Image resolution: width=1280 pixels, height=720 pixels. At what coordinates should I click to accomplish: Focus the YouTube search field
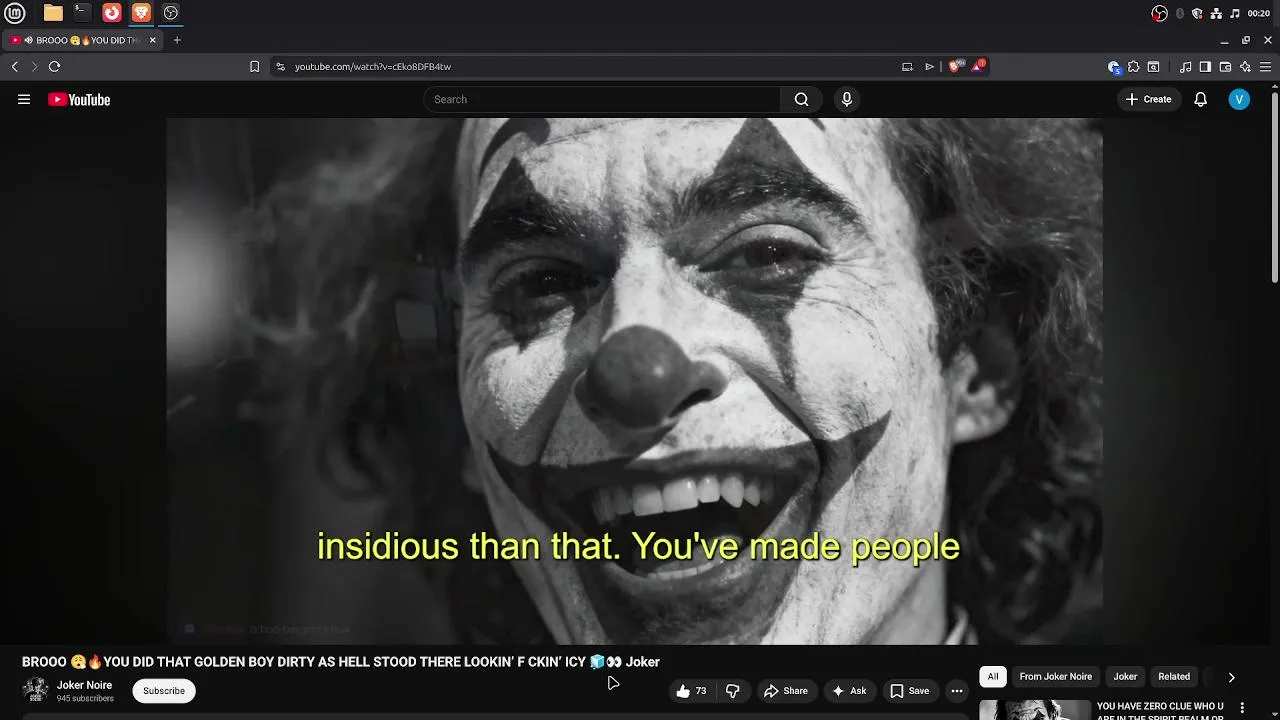tap(602, 99)
